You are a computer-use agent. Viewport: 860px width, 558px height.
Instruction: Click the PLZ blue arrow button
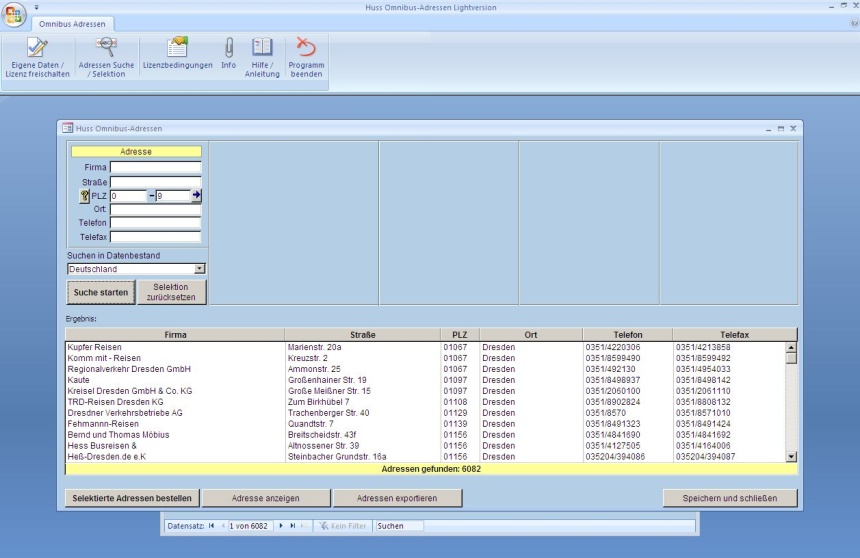[x=196, y=195]
